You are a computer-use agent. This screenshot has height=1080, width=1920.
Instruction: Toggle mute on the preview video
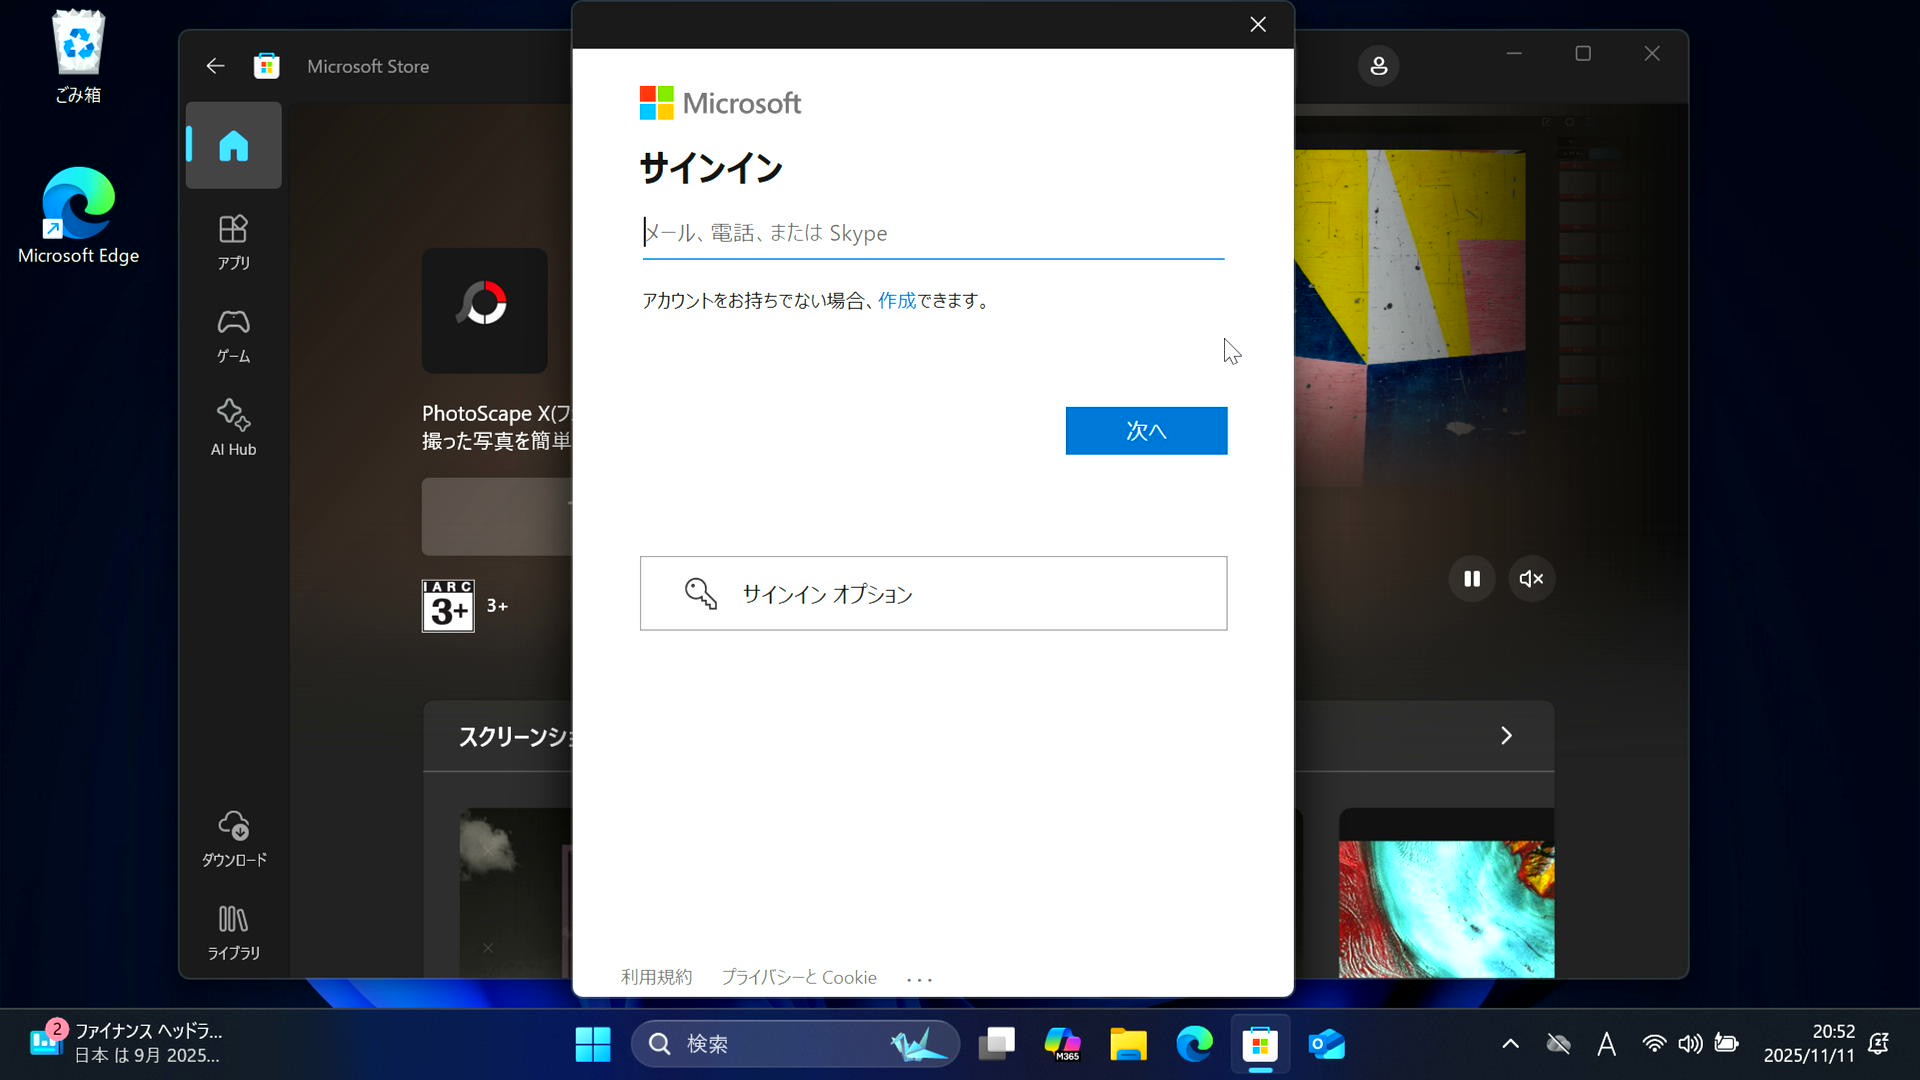click(x=1531, y=579)
